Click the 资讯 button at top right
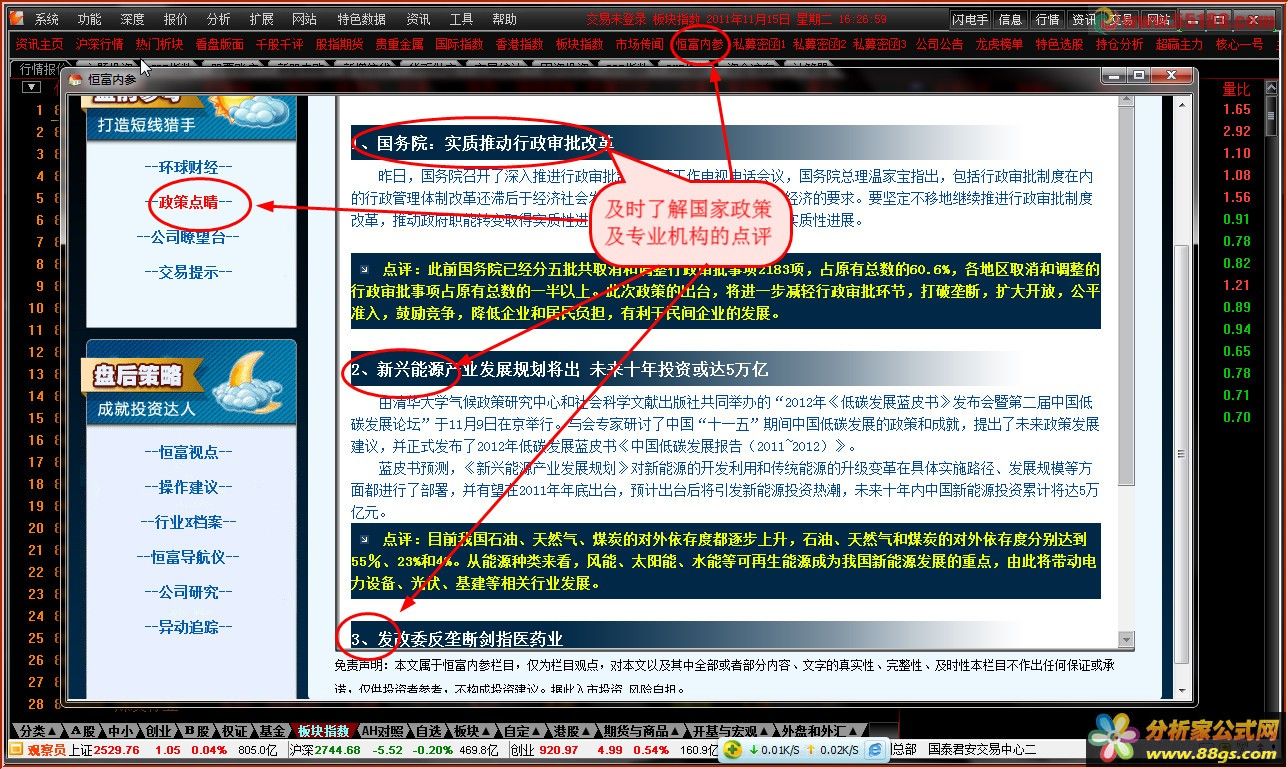The height and width of the screenshot is (769, 1288). pyautogui.click(x=1084, y=19)
